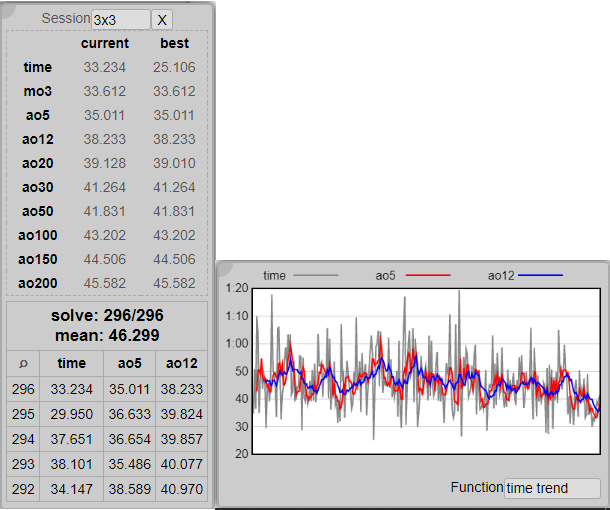
Task: Click the gray 'time' legend line in chart
Action: click(x=316, y=275)
